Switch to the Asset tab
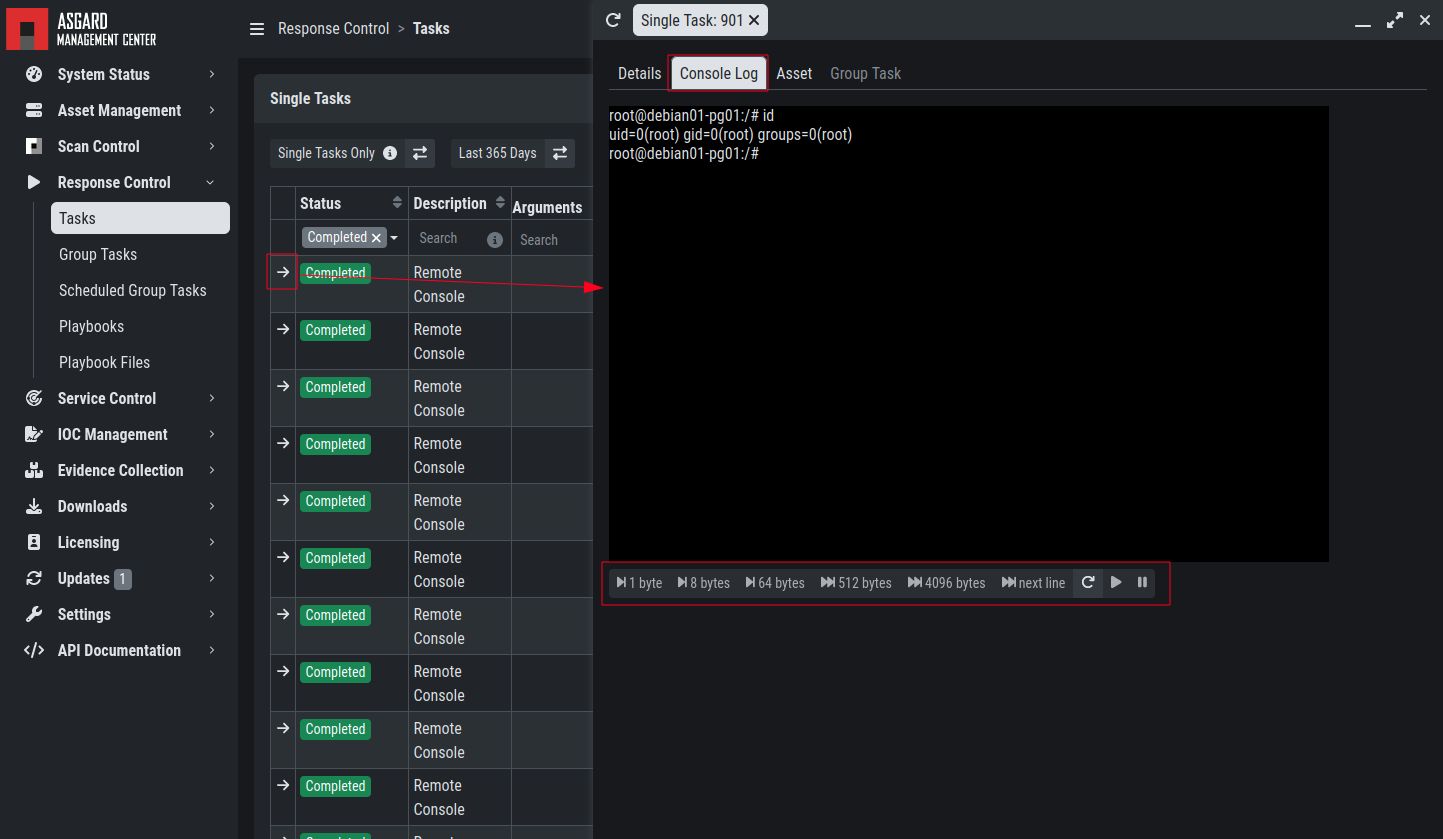This screenshot has height=839, width=1443. coord(794,73)
